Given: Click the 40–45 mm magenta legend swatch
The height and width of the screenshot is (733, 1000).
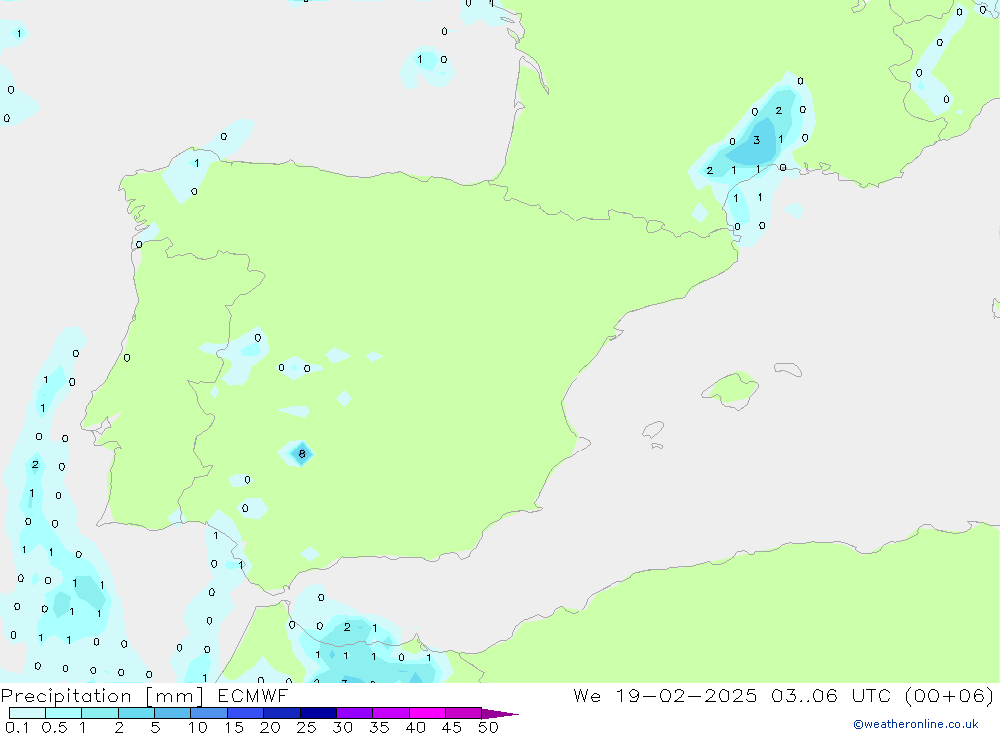Looking at the screenshot, I should click(x=427, y=713).
